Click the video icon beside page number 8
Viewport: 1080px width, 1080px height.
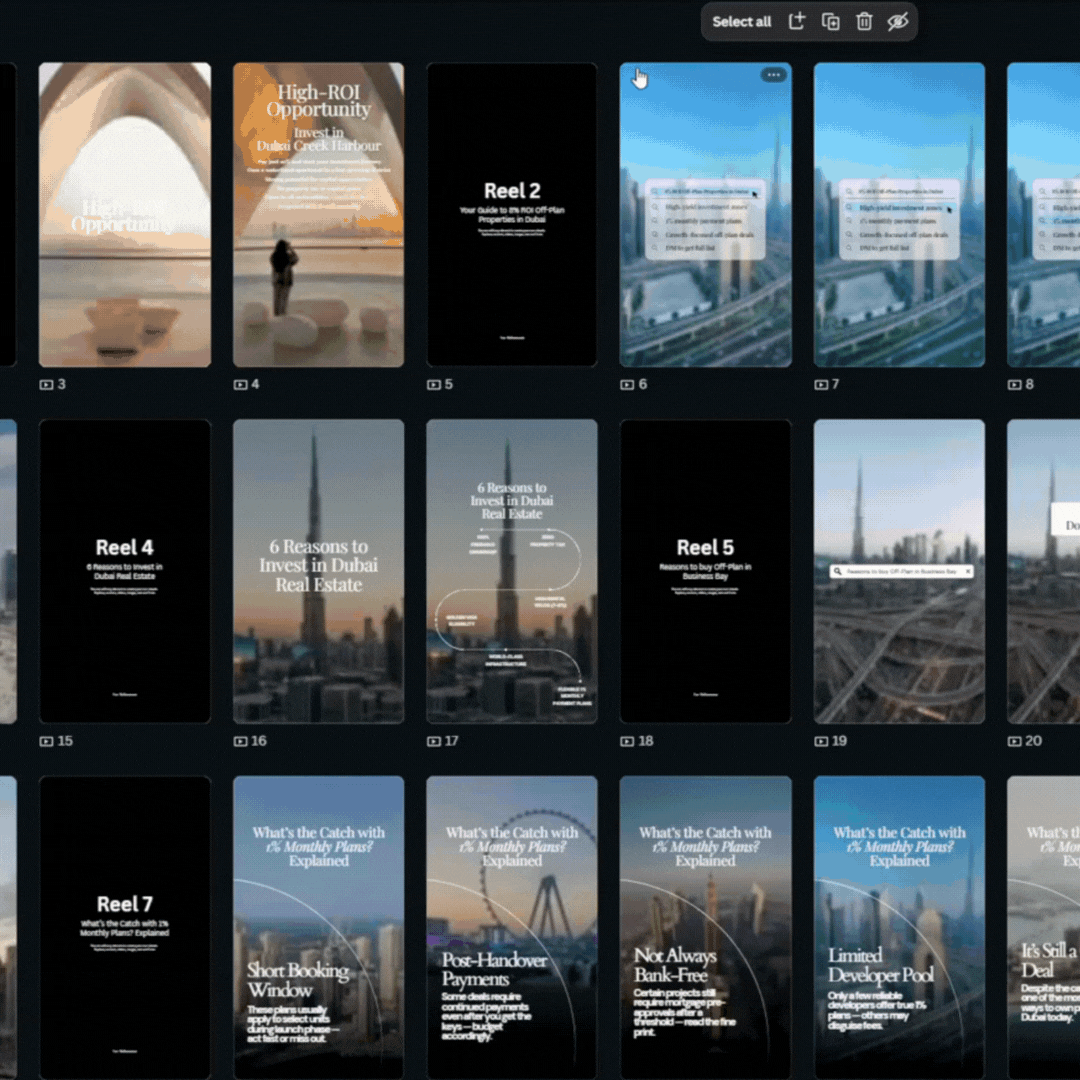pos(1015,384)
